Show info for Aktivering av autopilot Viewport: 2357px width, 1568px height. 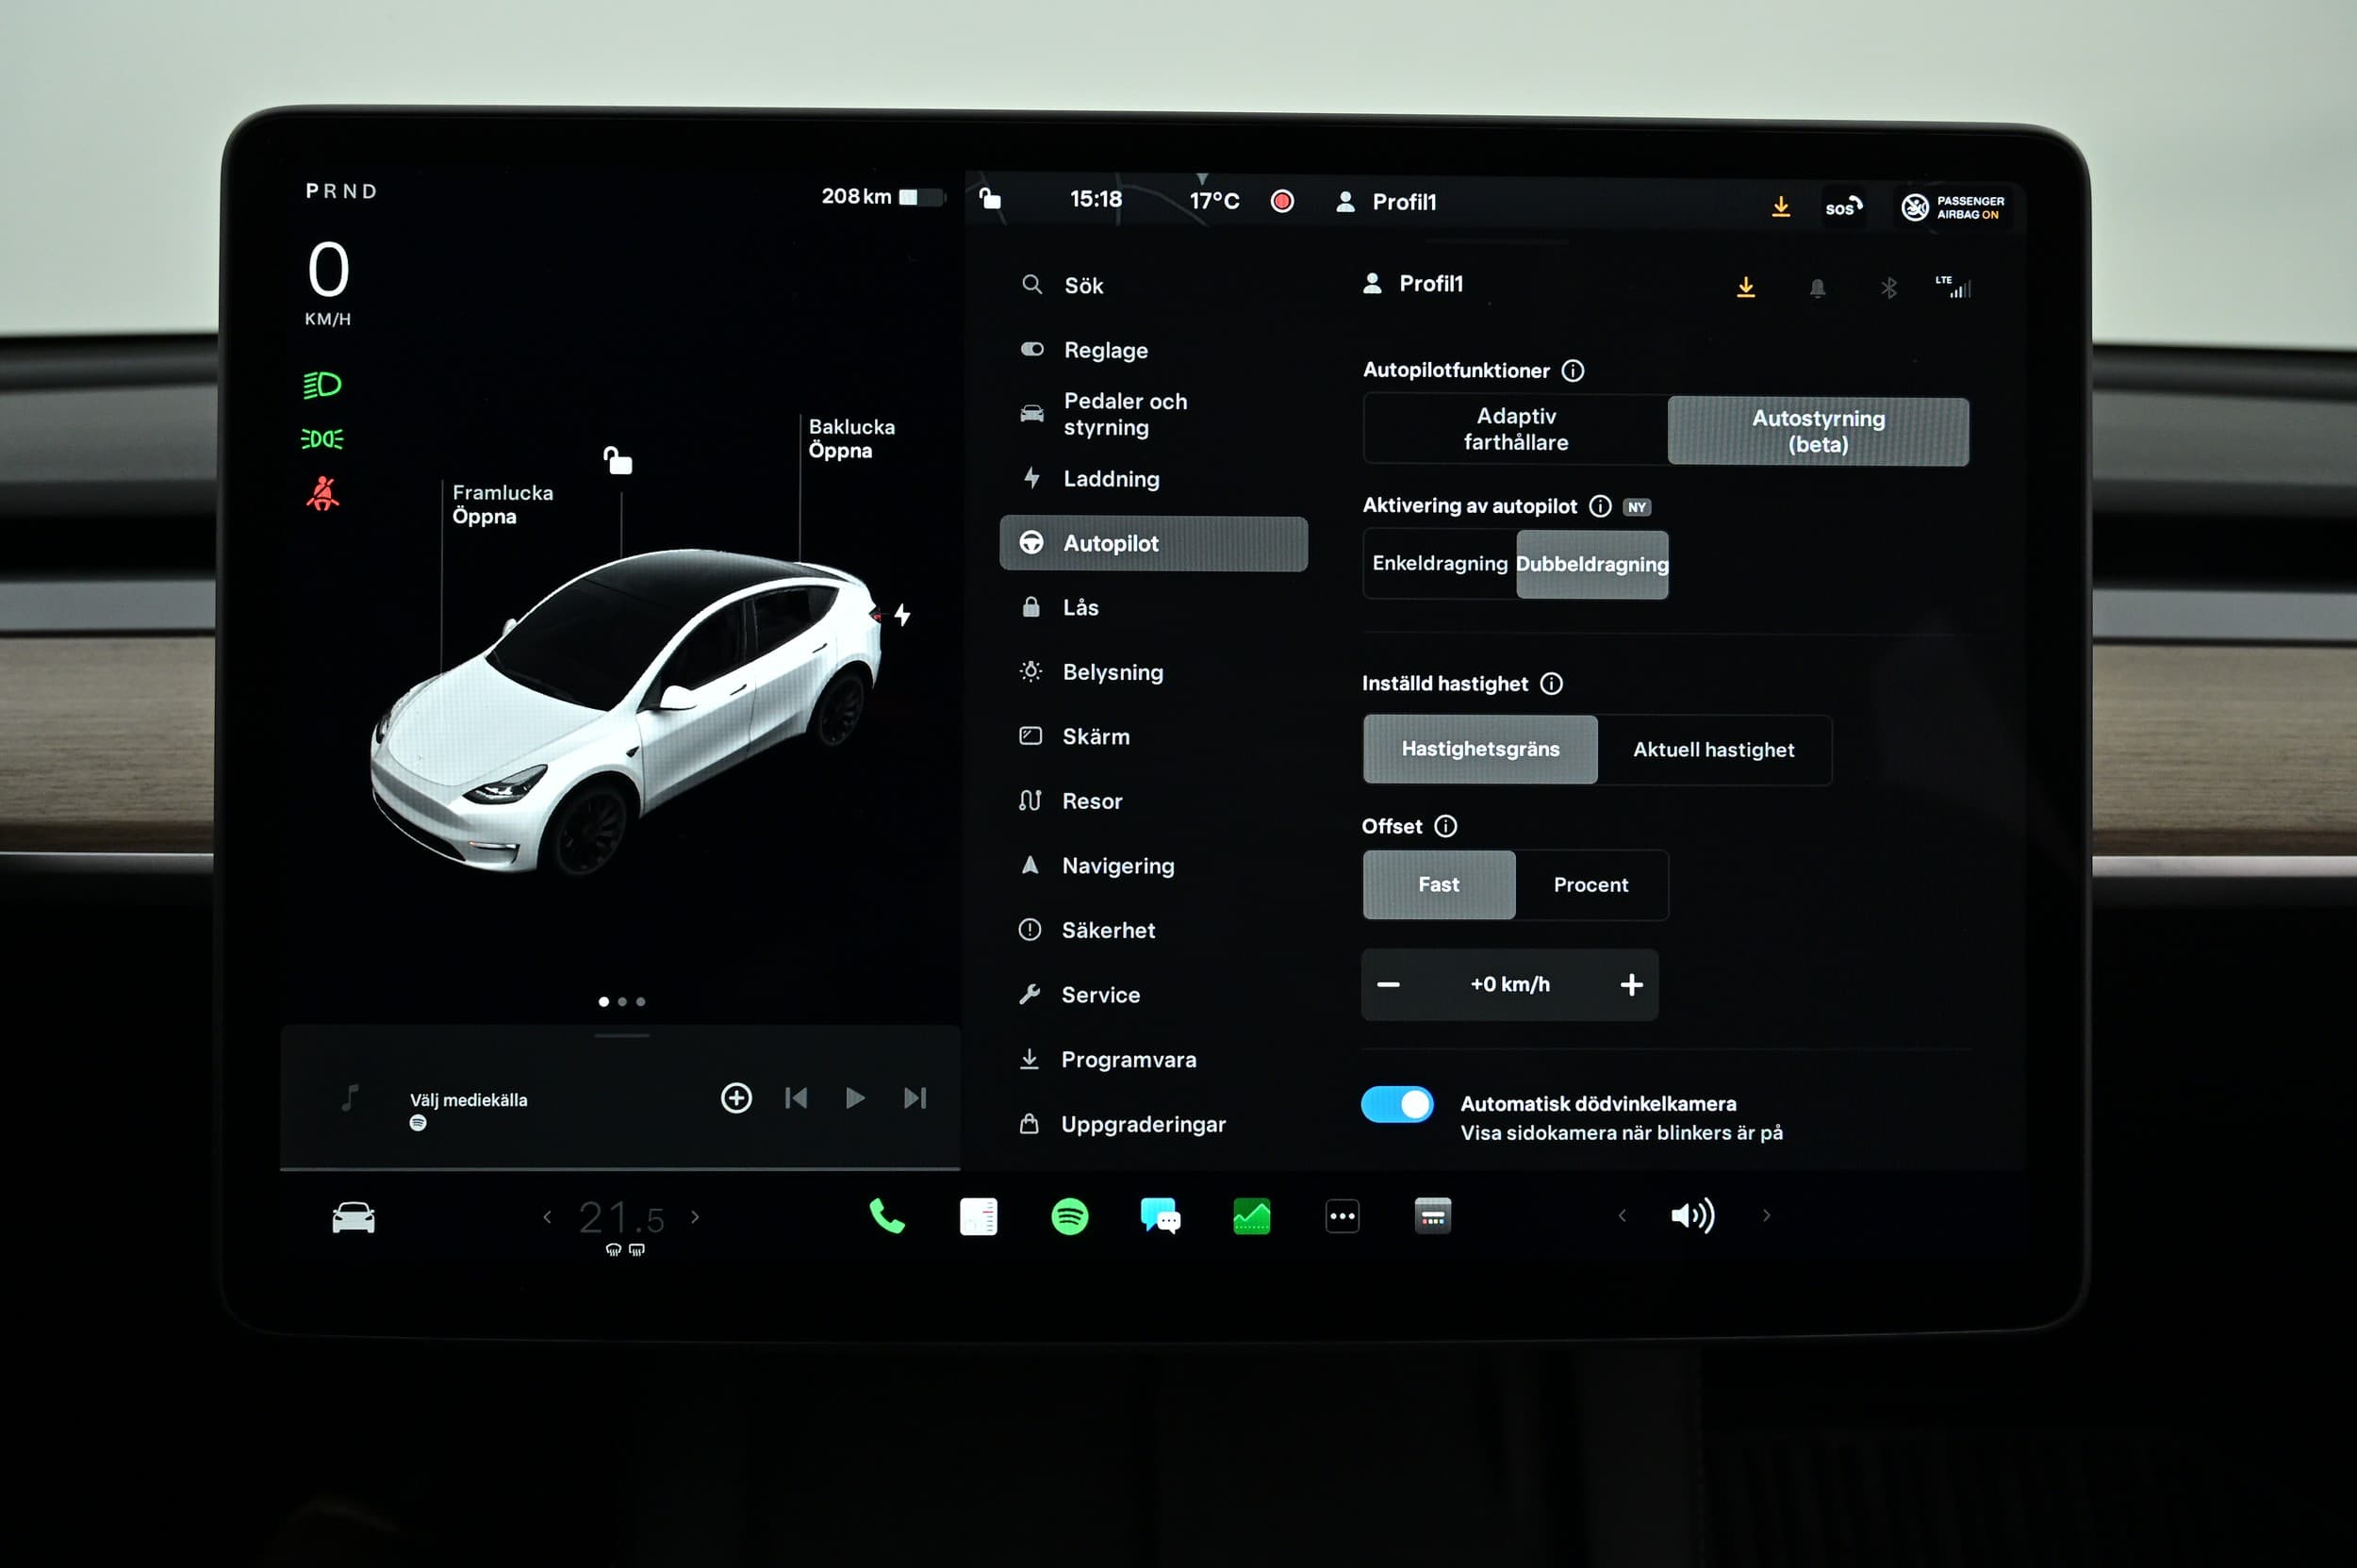click(1599, 506)
